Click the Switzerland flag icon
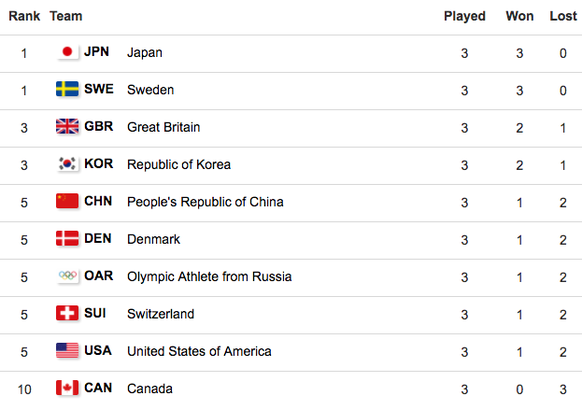Screen dimensions: 582x410 click(67, 313)
